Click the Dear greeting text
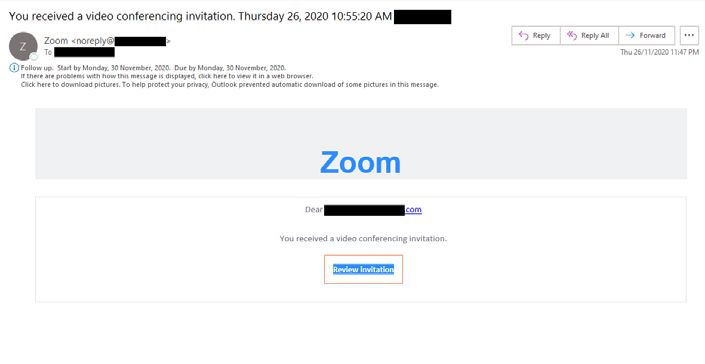Image resolution: width=705 pixels, height=364 pixels. pyautogui.click(x=313, y=210)
